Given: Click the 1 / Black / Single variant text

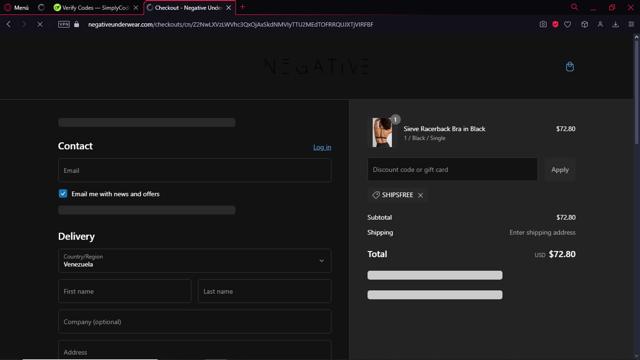Looking at the screenshot, I should pyautogui.click(x=424, y=138).
